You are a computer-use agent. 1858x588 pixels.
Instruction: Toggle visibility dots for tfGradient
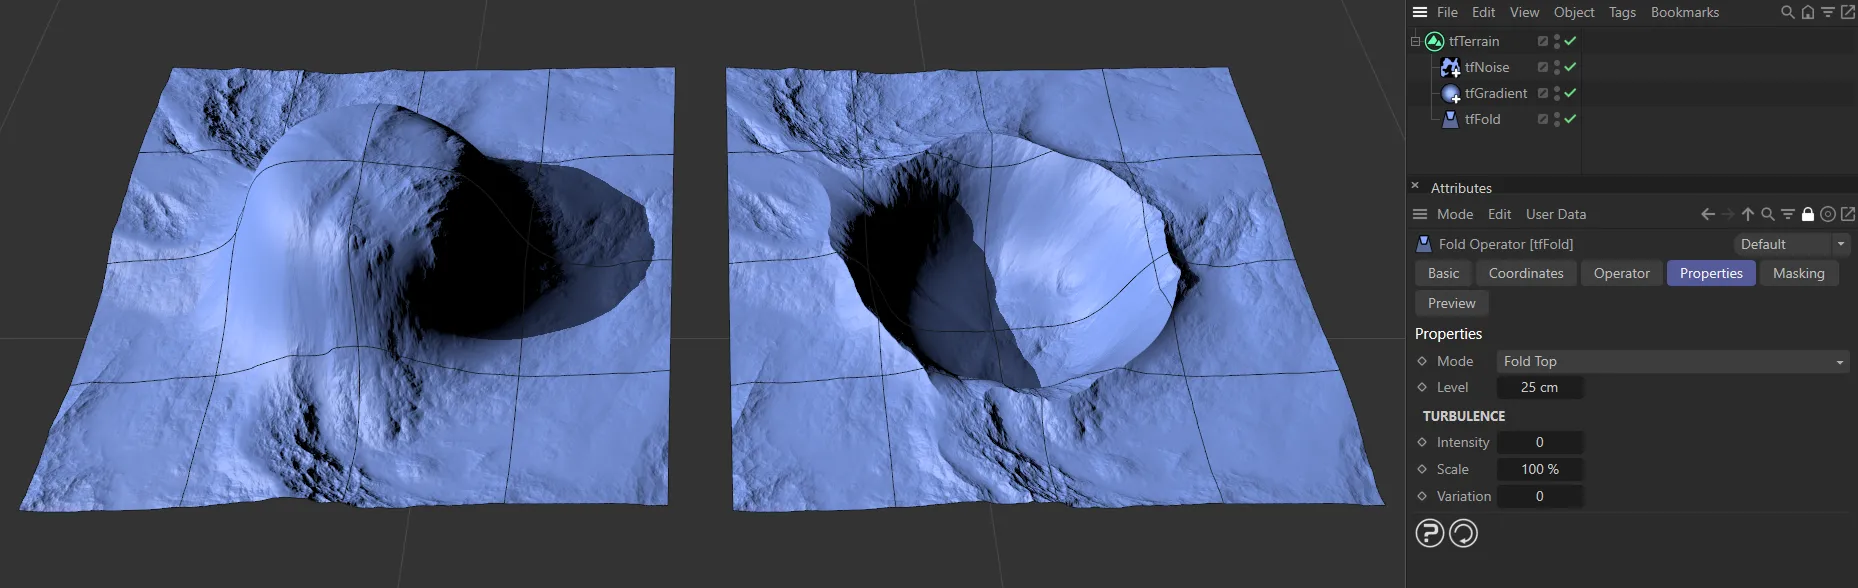click(x=1557, y=93)
